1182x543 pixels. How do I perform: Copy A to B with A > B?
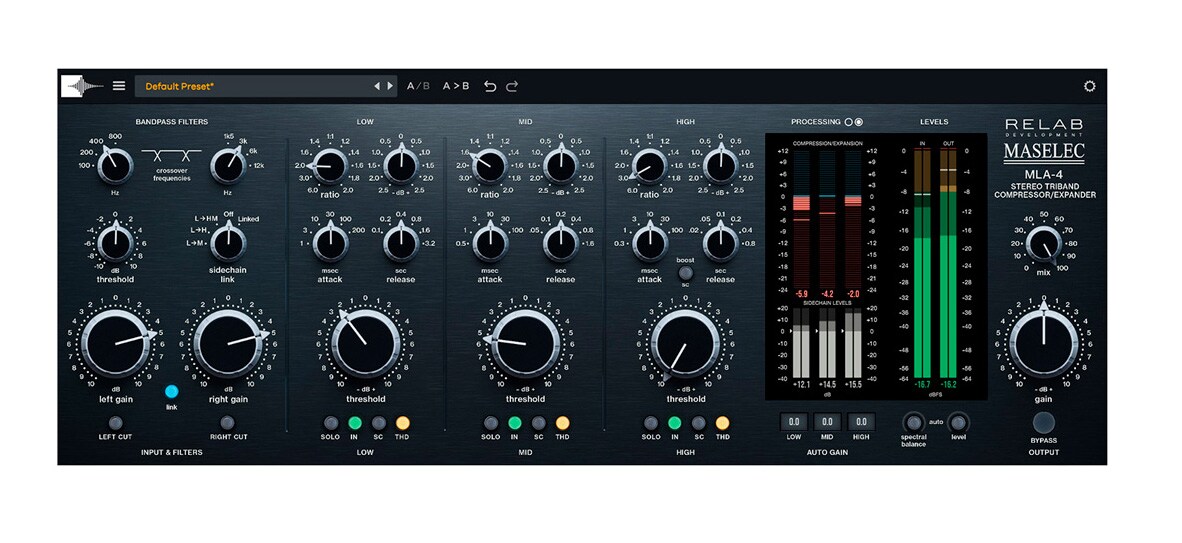(x=456, y=86)
